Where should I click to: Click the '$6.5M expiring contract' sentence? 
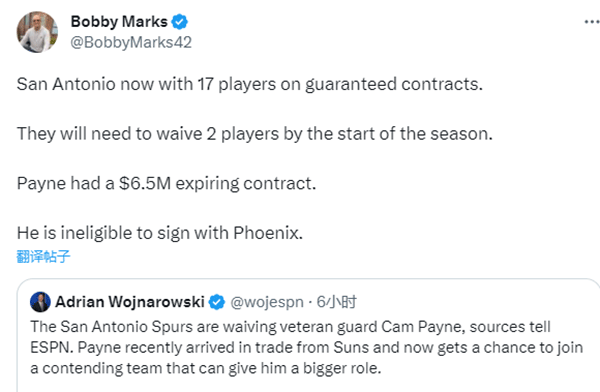[x=166, y=183]
